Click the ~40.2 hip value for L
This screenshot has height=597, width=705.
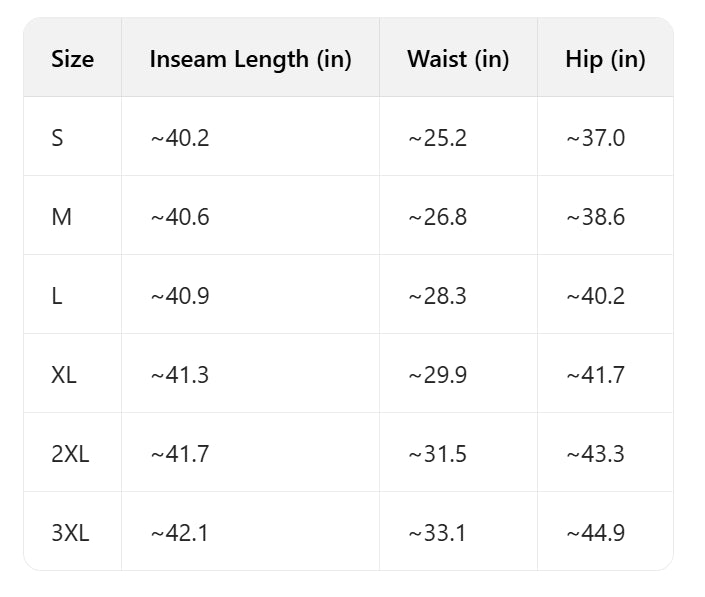(x=595, y=296)
